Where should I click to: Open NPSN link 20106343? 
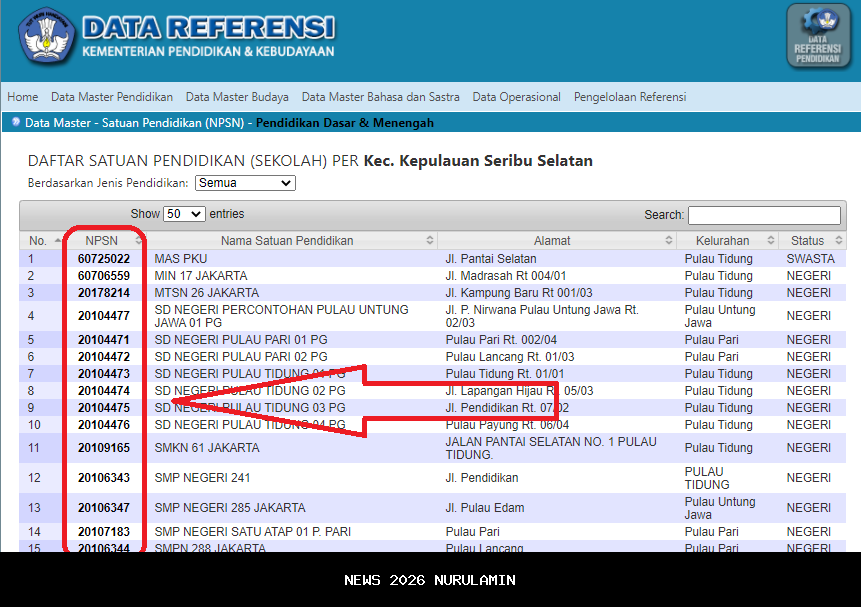coord(104,478)
